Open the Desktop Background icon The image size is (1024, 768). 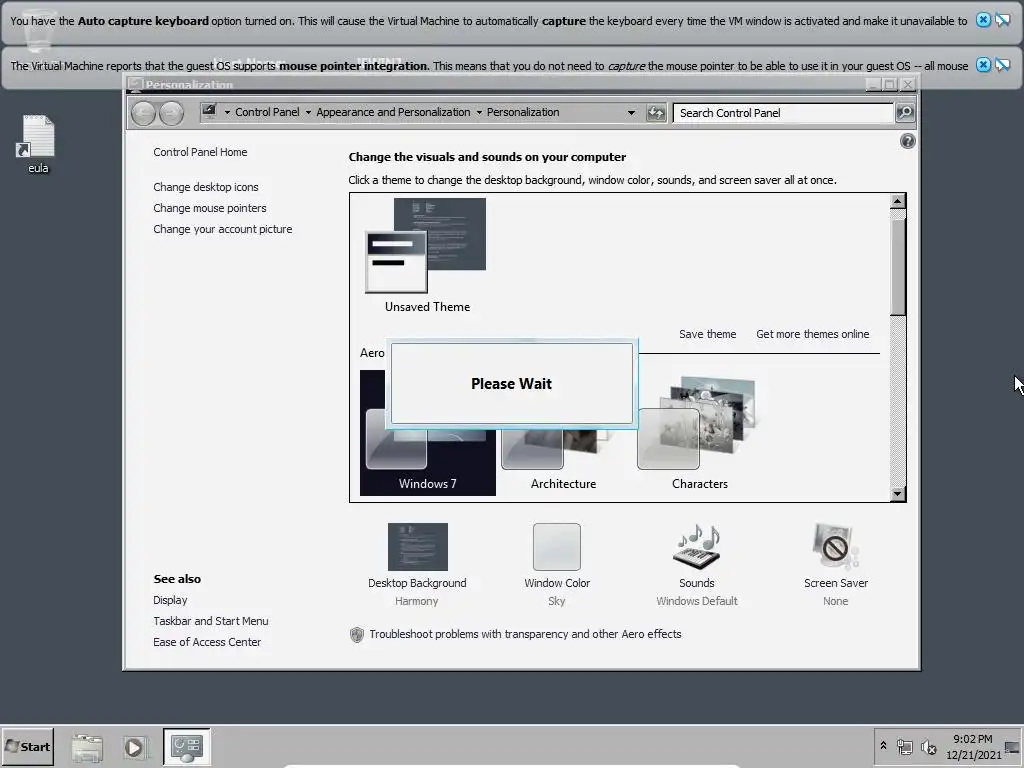coord(417,547)
